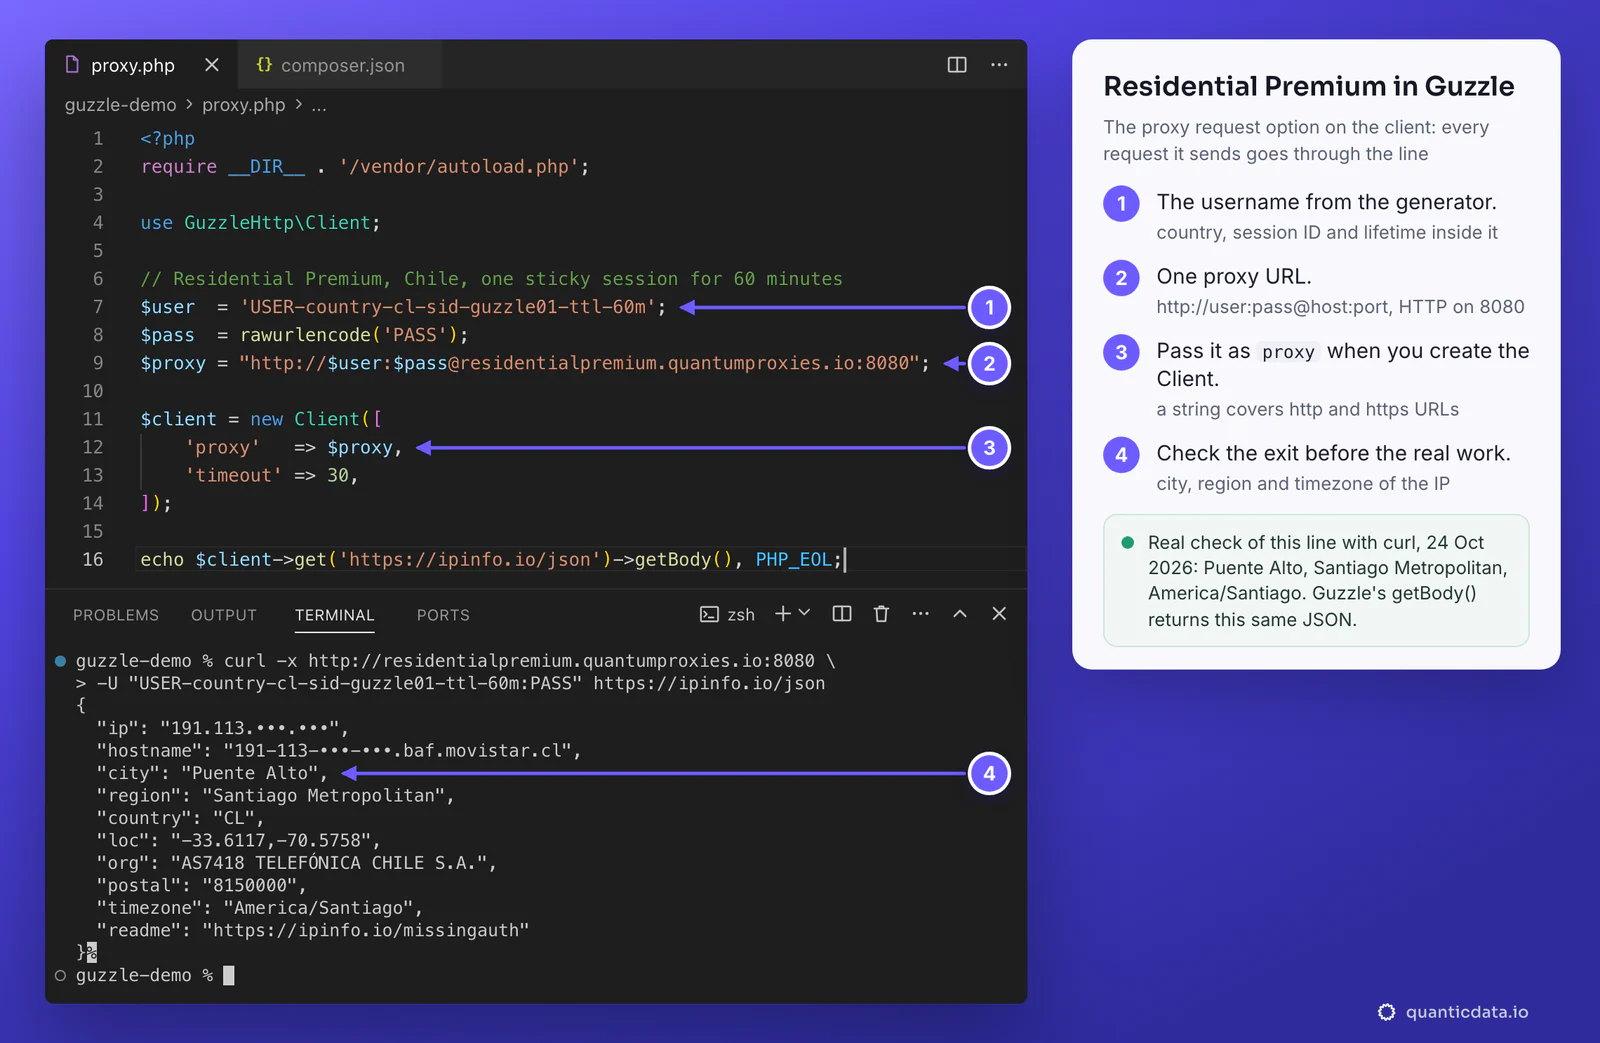Click proxy.php in the breadcrumb
Screen dimensions: 1600x1043
[x=243, y=105]
